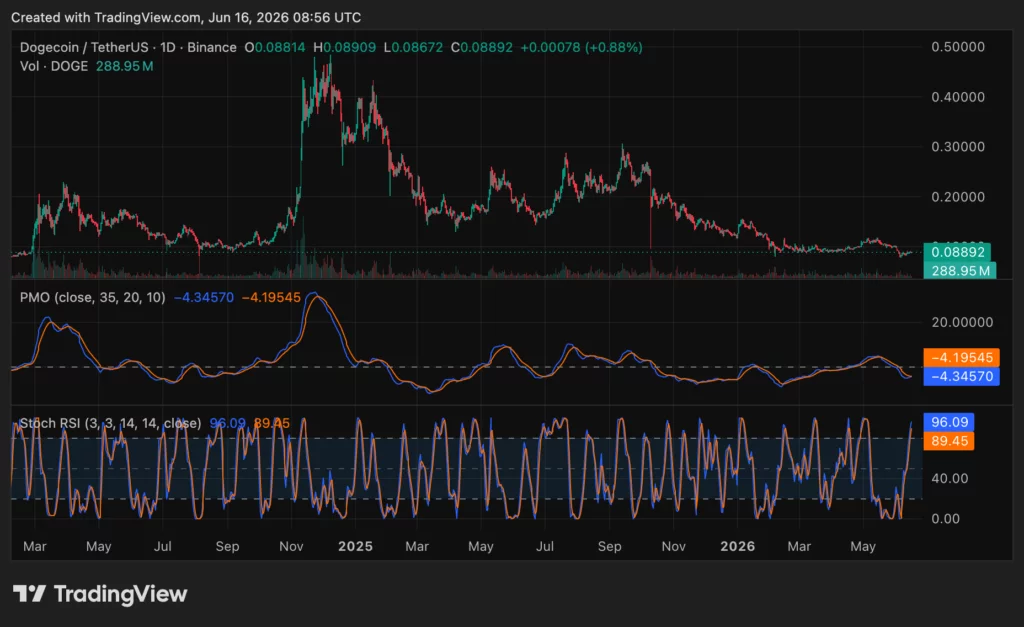
Task: Click the Mar label right after 2026
Action: coord(799,546)
